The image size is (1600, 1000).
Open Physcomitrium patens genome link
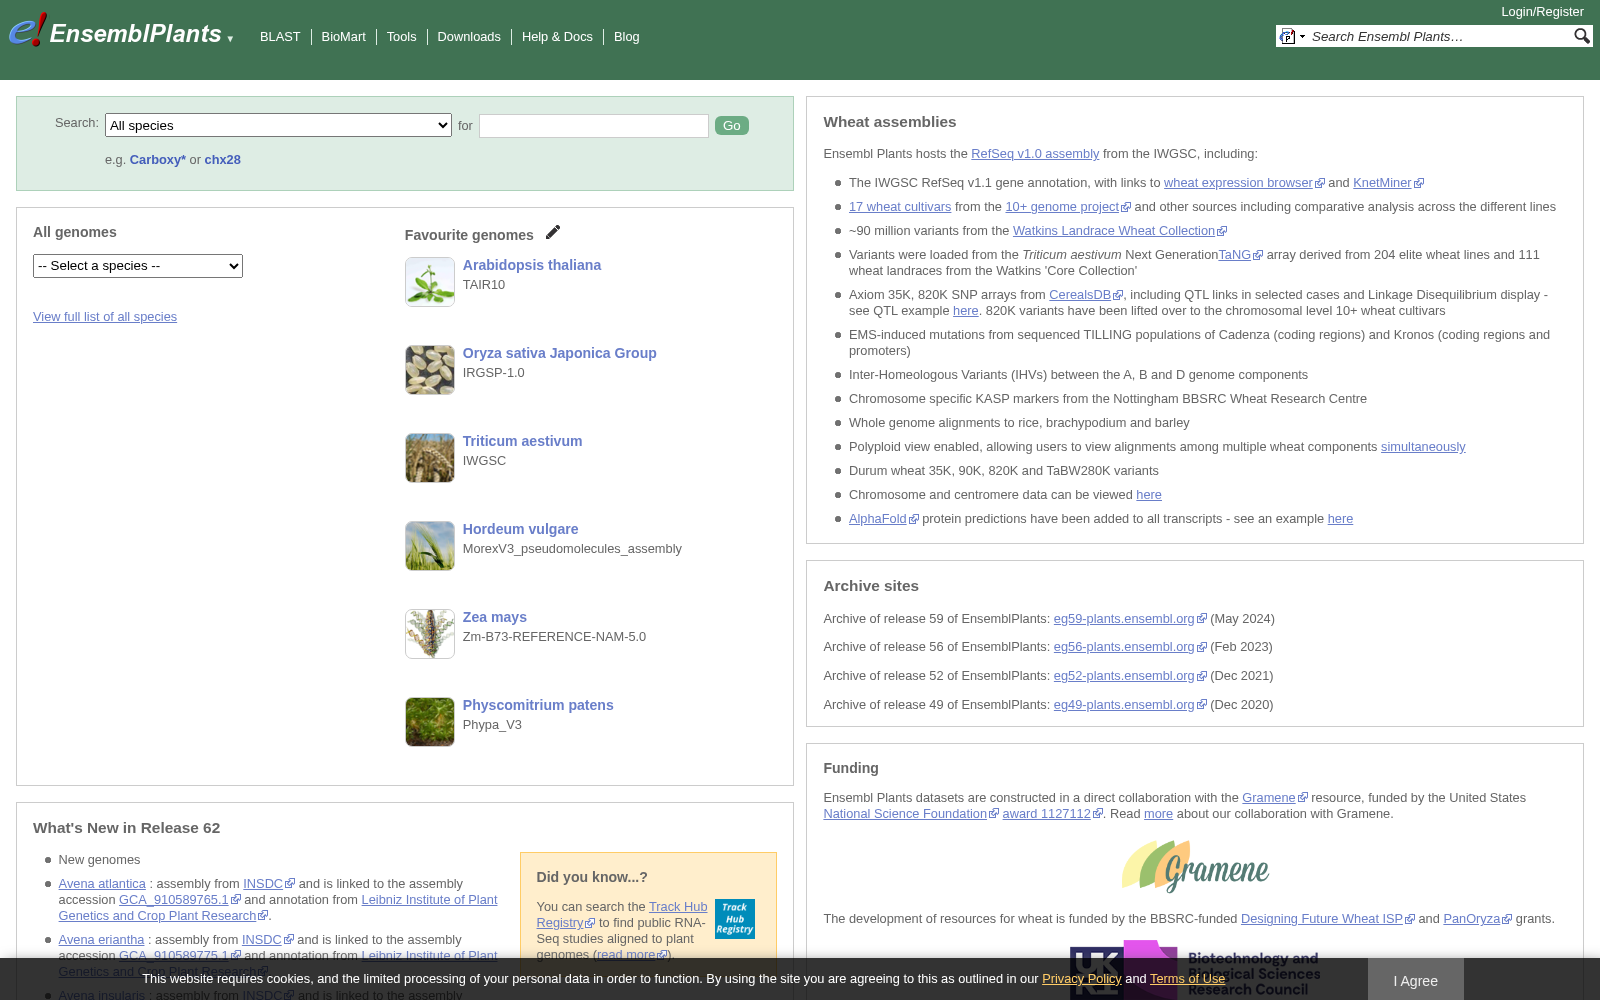(x=538, y=705)
